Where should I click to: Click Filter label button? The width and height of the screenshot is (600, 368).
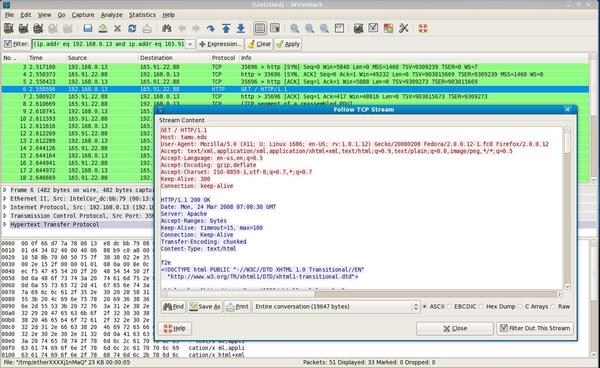(16, 44)
